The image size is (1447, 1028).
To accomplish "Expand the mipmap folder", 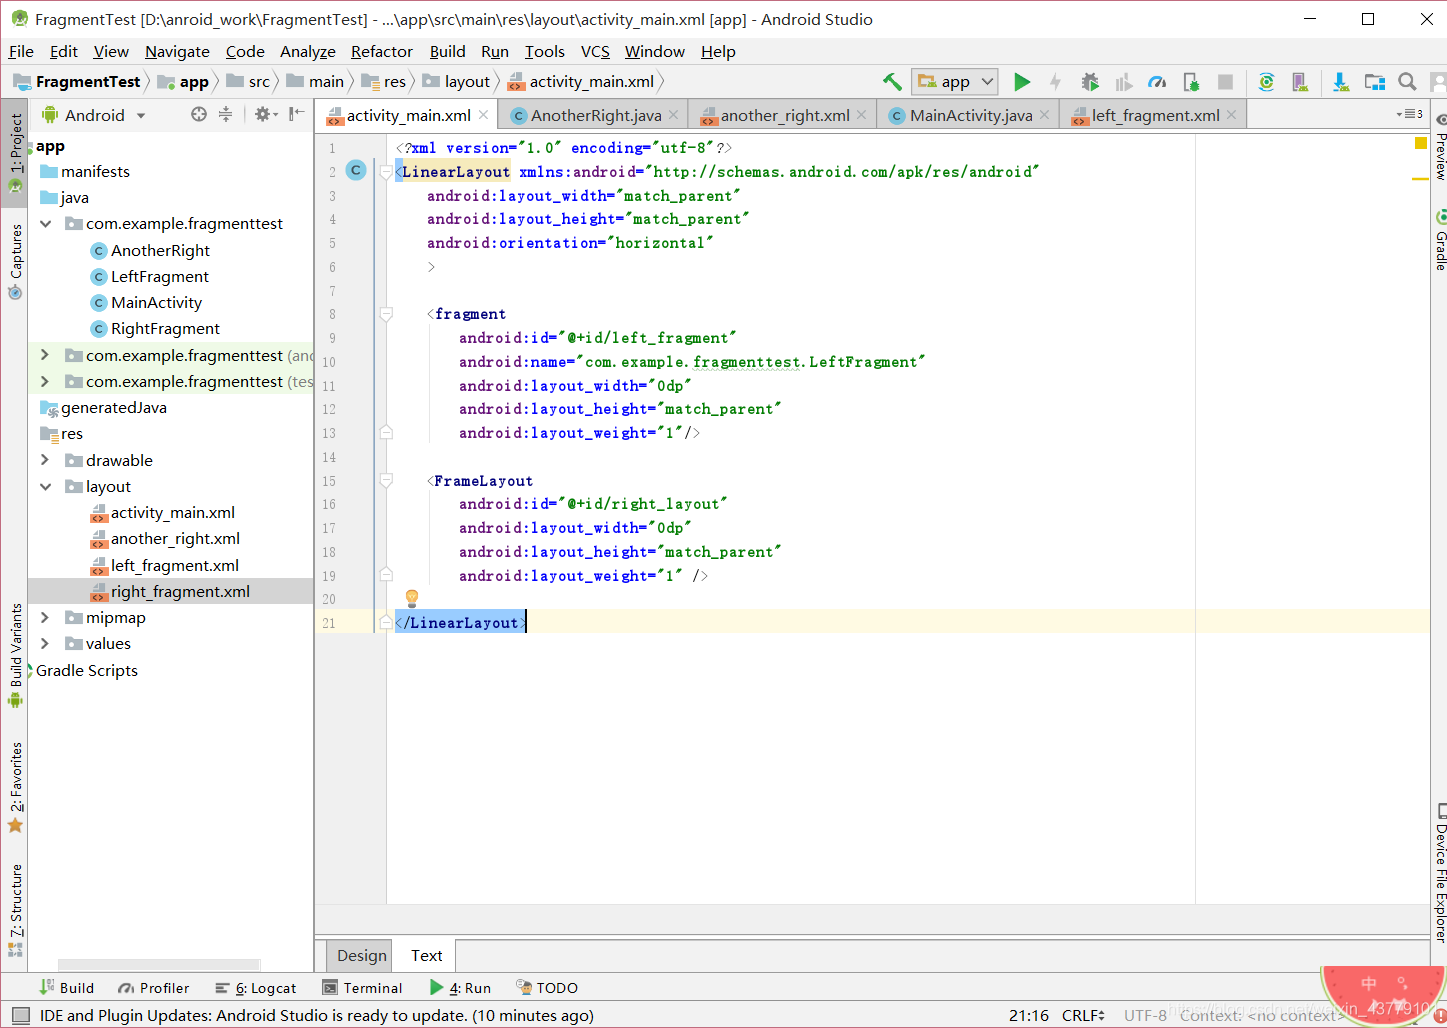I will (x=45, y=617).
